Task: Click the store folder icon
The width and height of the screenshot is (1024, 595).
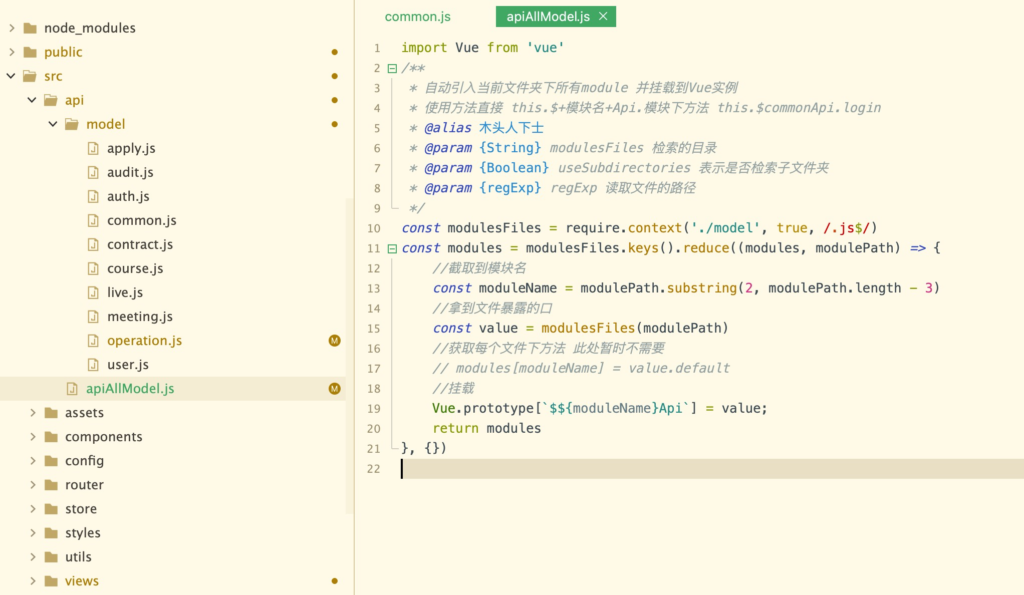Action: click(51, 509)
